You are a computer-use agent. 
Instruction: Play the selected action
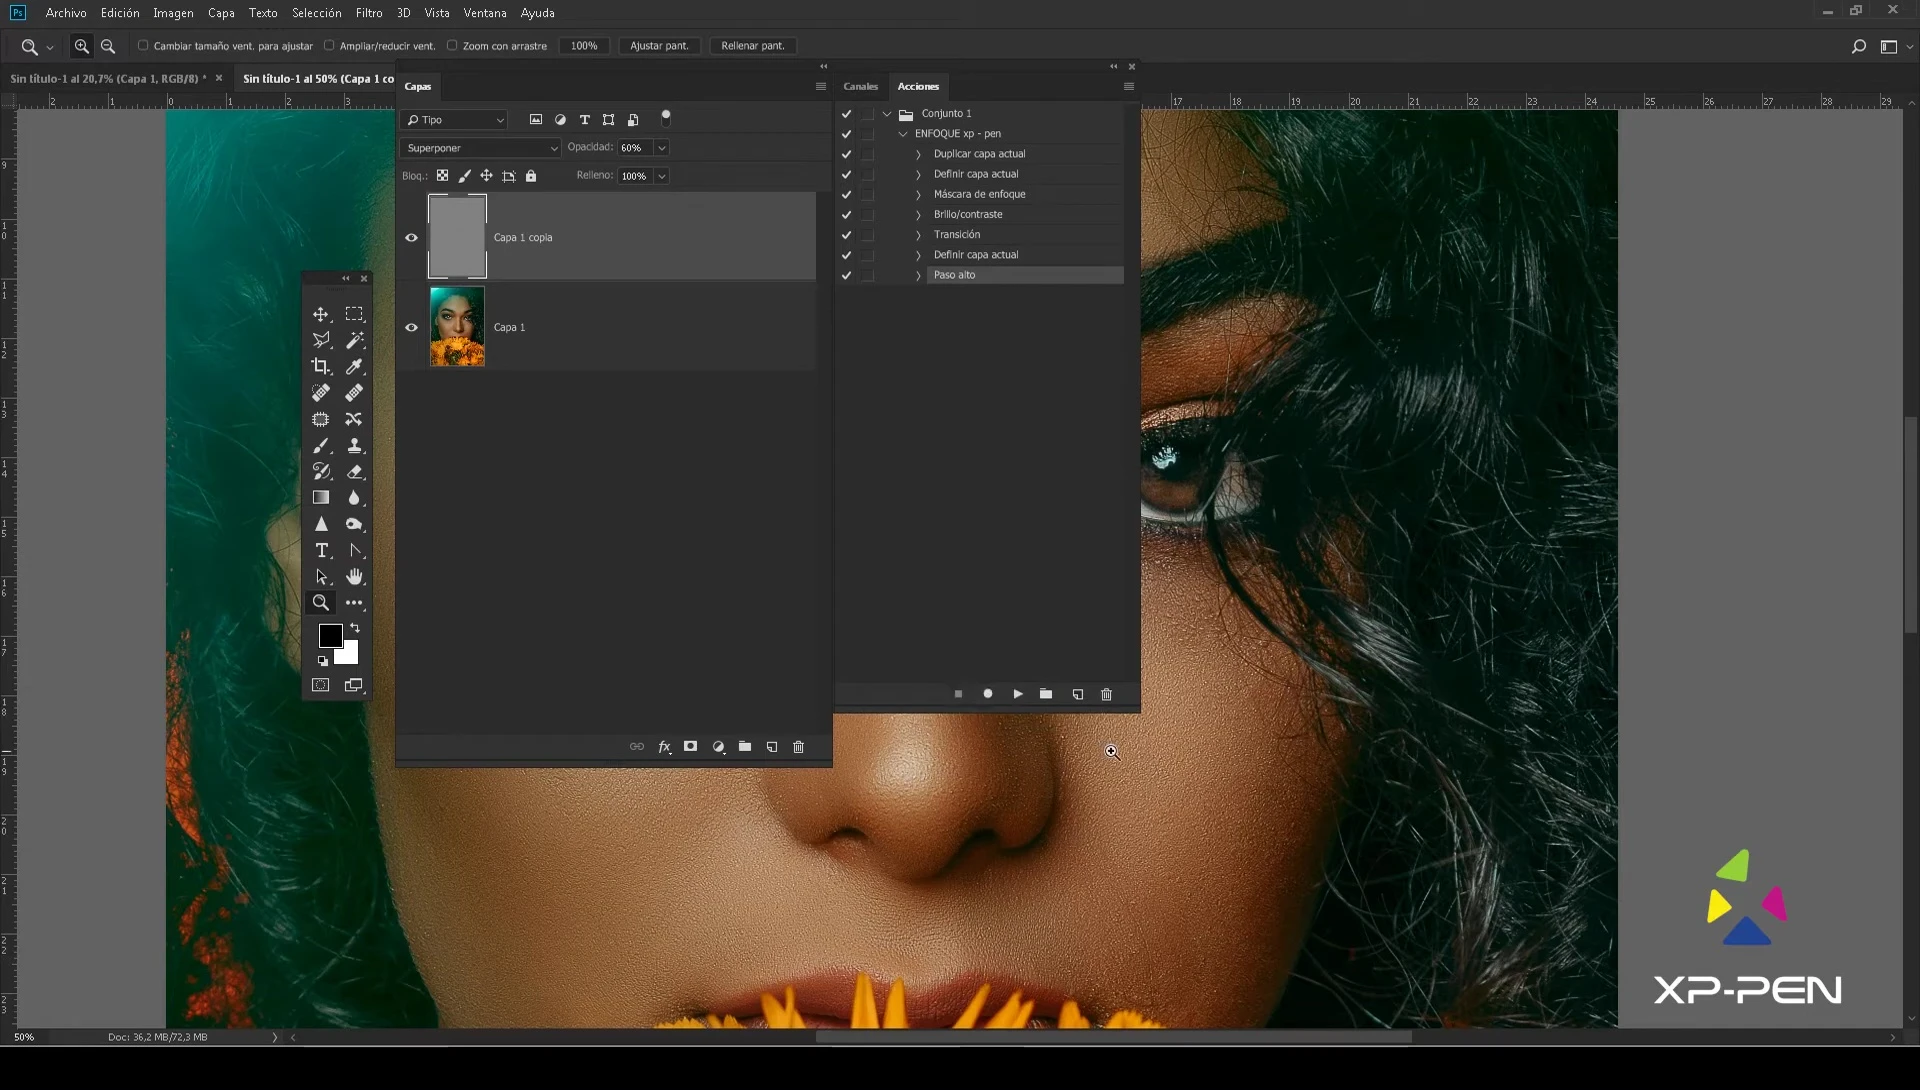click(1018, 694)
